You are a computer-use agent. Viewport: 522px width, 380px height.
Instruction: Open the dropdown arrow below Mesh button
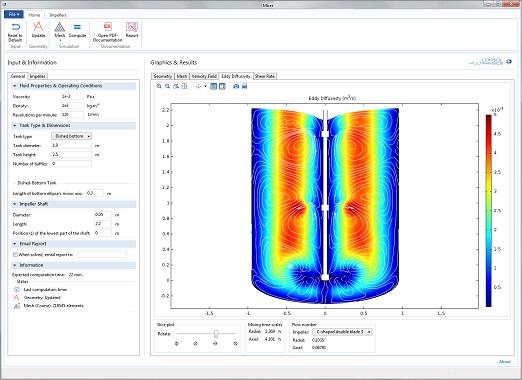[x=60, y=41]
